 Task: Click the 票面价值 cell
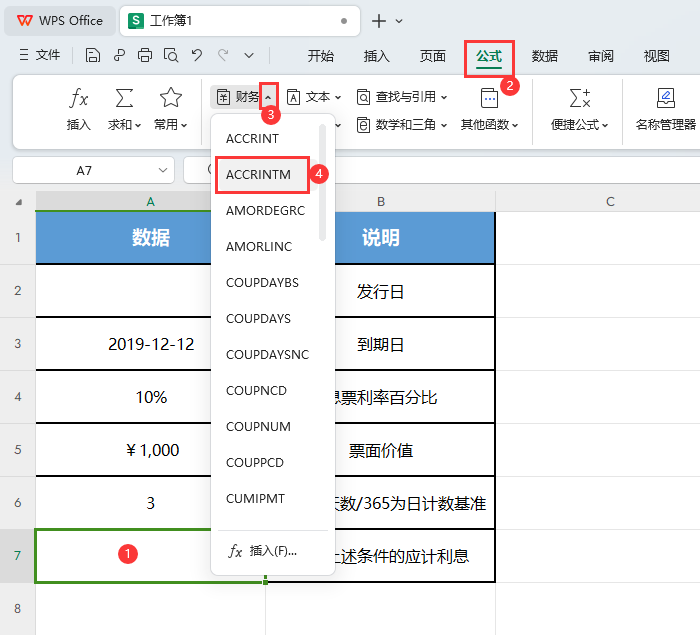381,450
